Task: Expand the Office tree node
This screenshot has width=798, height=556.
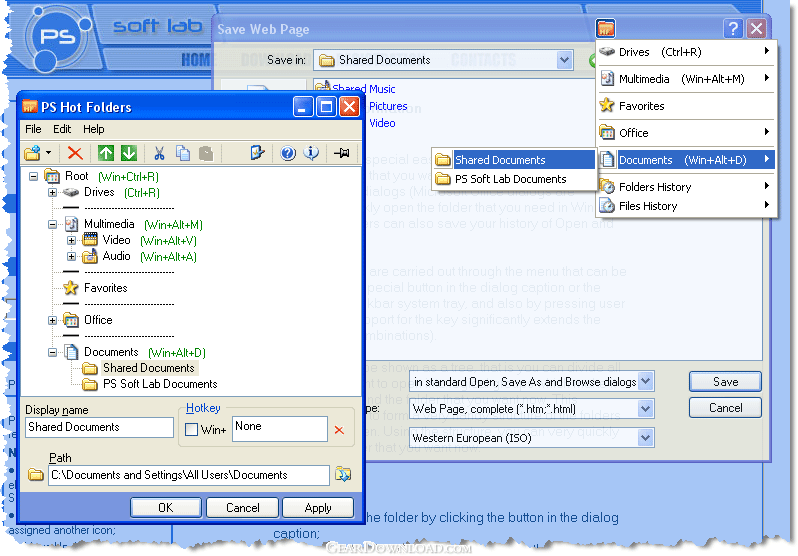Action: coord(52,320)
